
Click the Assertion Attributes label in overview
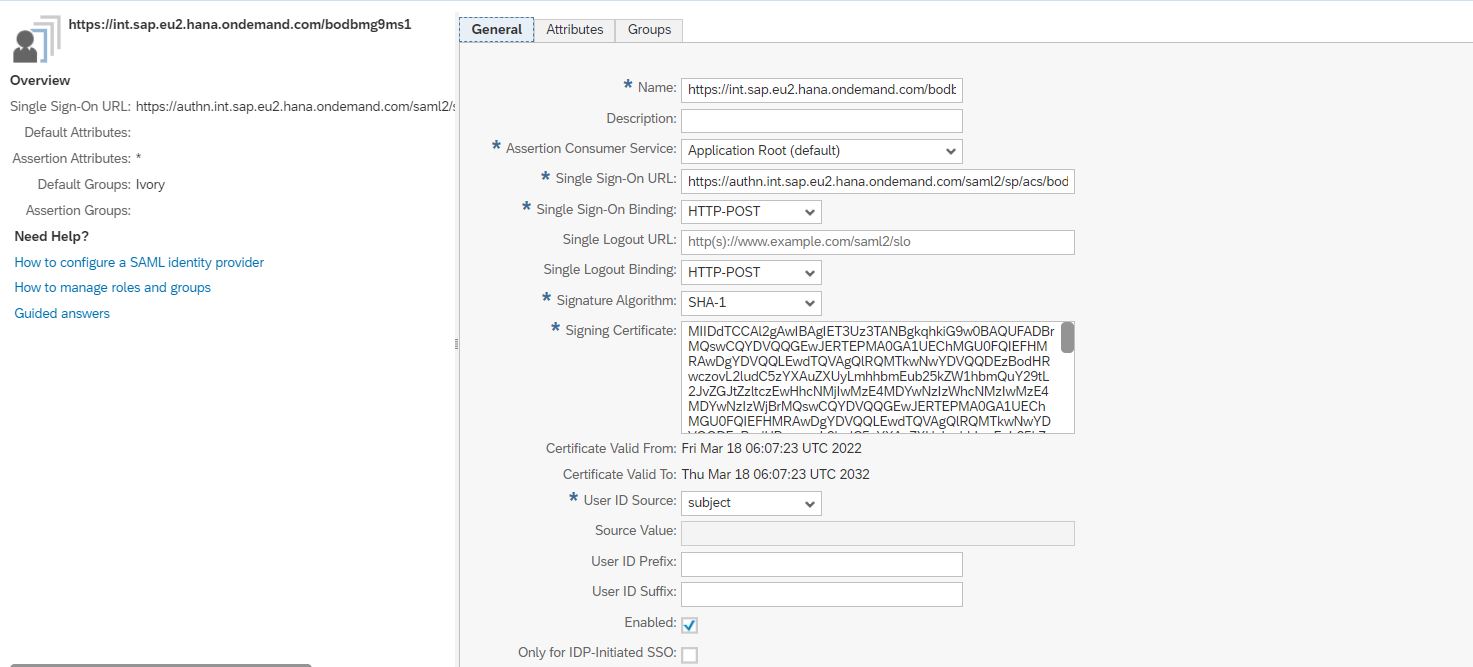71,158
